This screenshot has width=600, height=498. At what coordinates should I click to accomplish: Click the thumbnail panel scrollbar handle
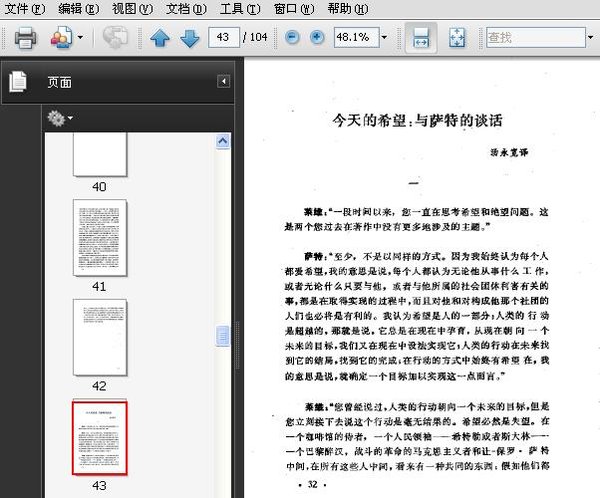224,336
